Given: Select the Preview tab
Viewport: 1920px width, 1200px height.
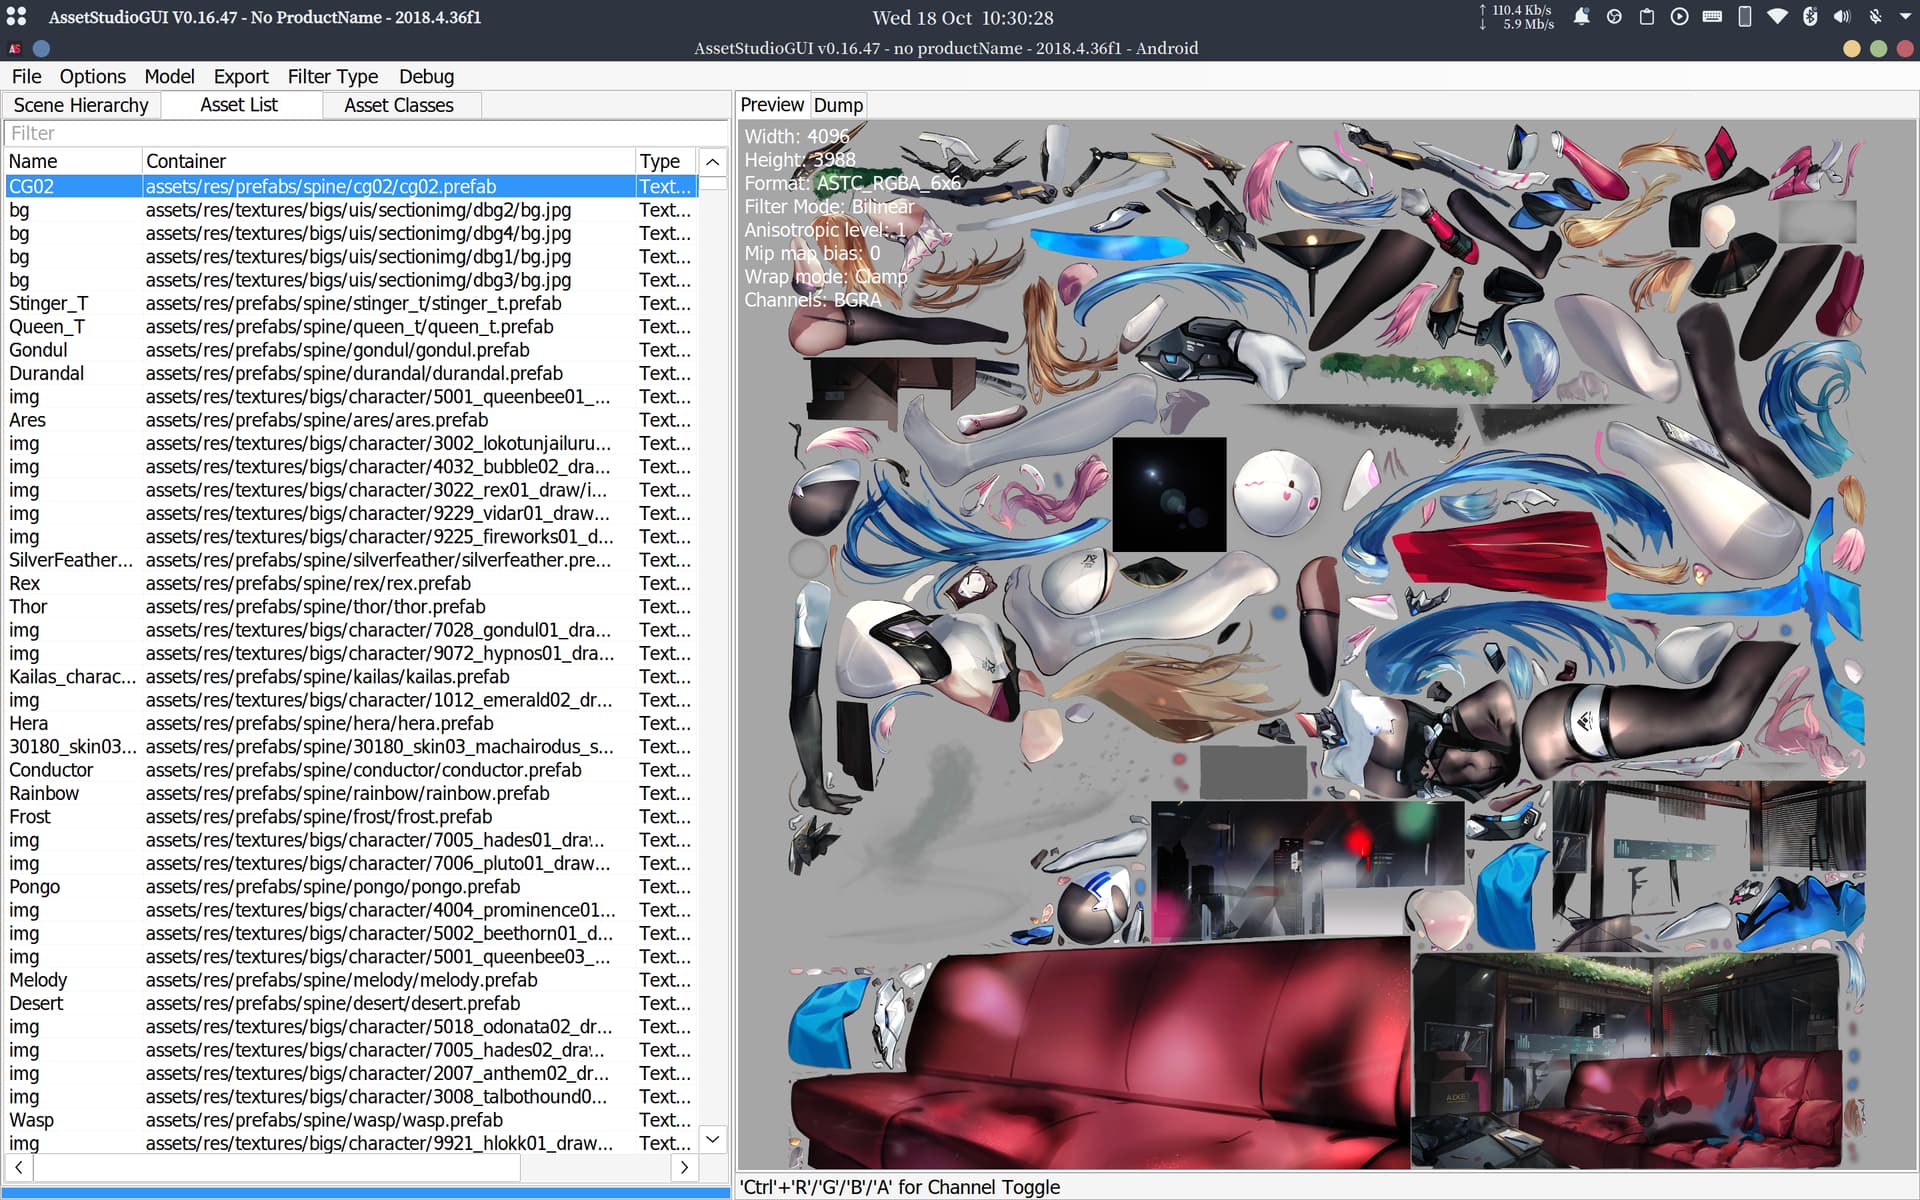Looking at the screenshot, I should coord(772,104).
